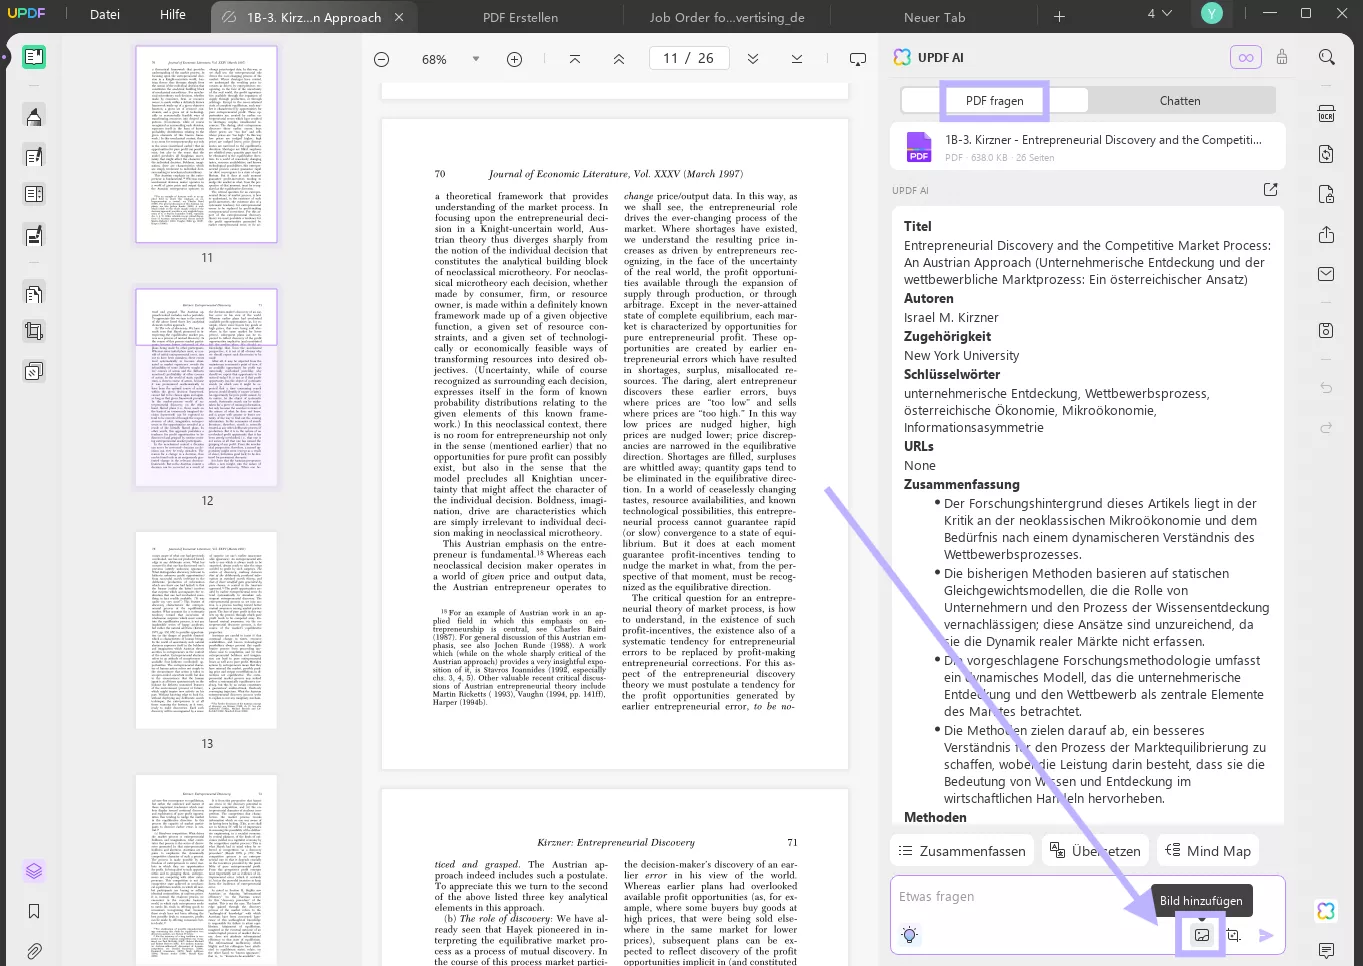This screenshot has width=1363, height=966.
Task: Switch to the PDF fragen mode
Action: (994, 101)
